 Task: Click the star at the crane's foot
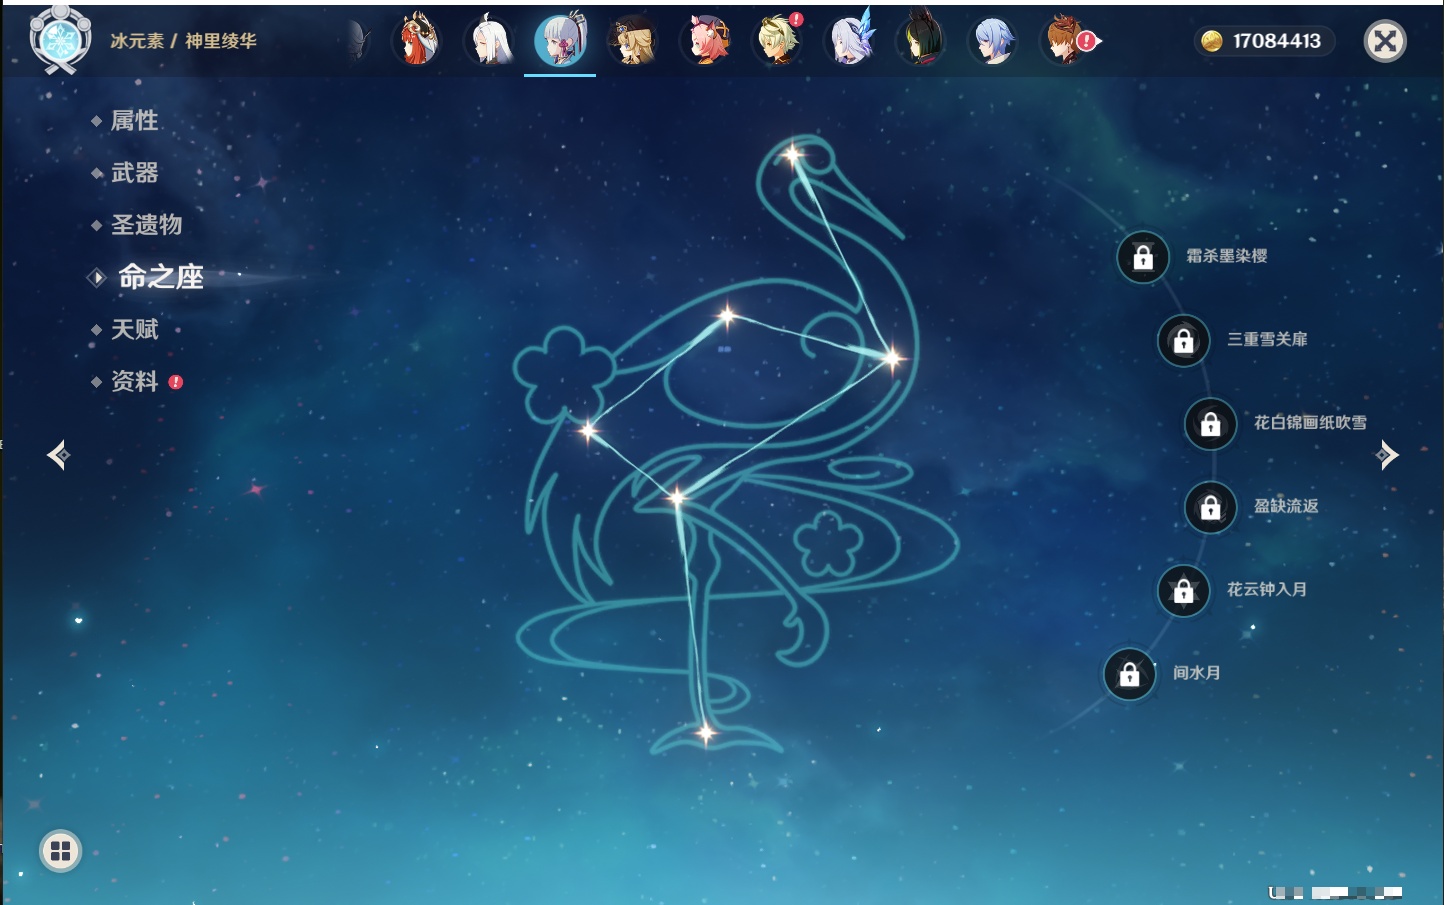point(706,734)
